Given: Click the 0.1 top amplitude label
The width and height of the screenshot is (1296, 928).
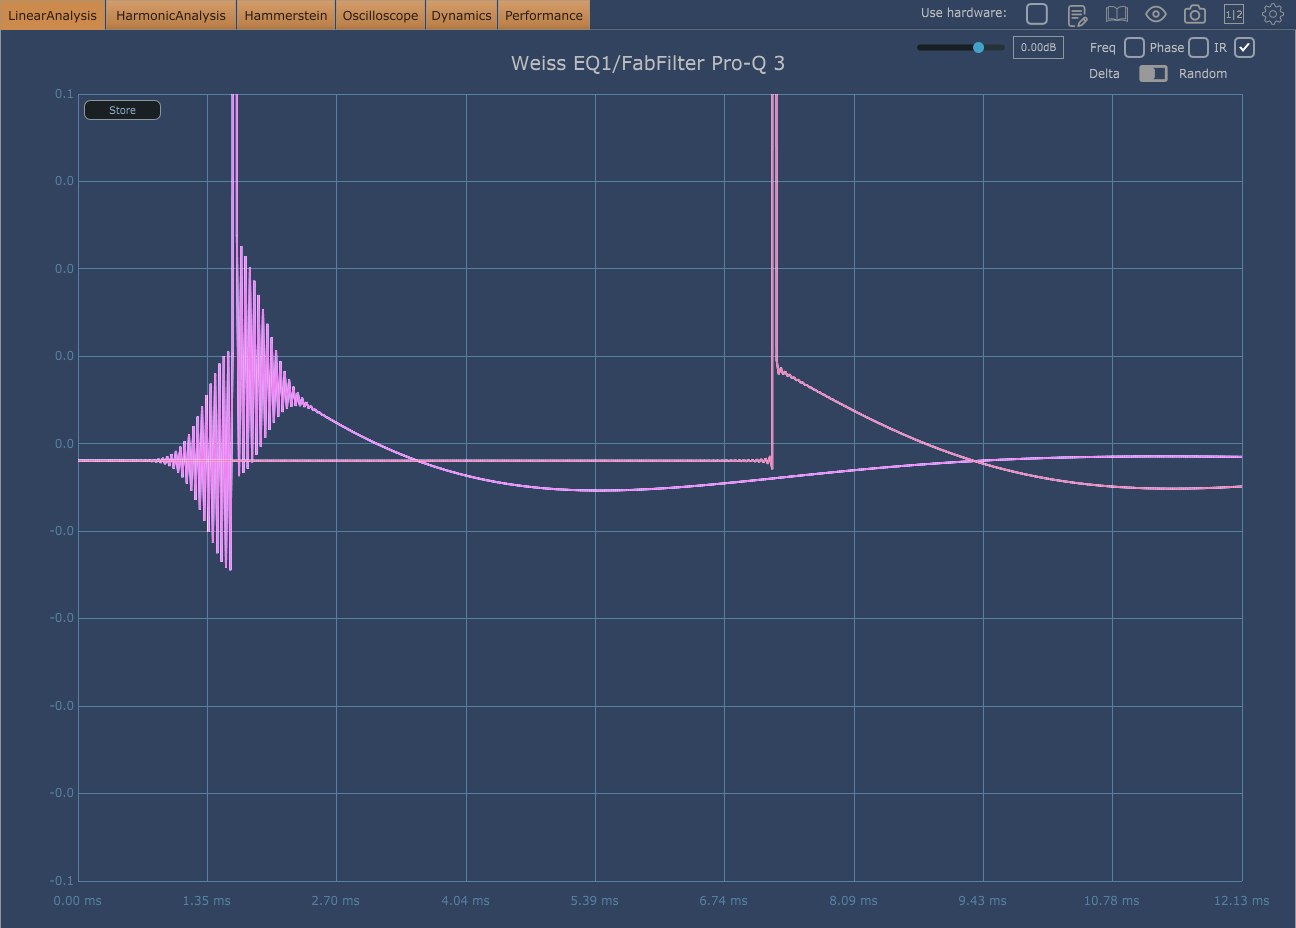Looking at the screenshot, I should [x=64, y=94].
